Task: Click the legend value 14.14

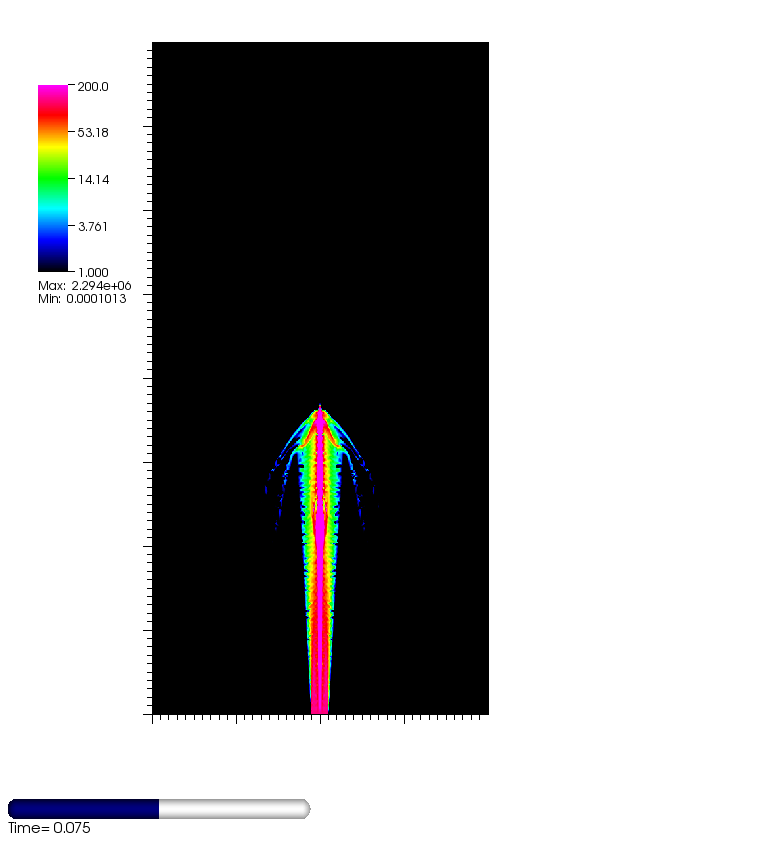Action: (93, 180)
